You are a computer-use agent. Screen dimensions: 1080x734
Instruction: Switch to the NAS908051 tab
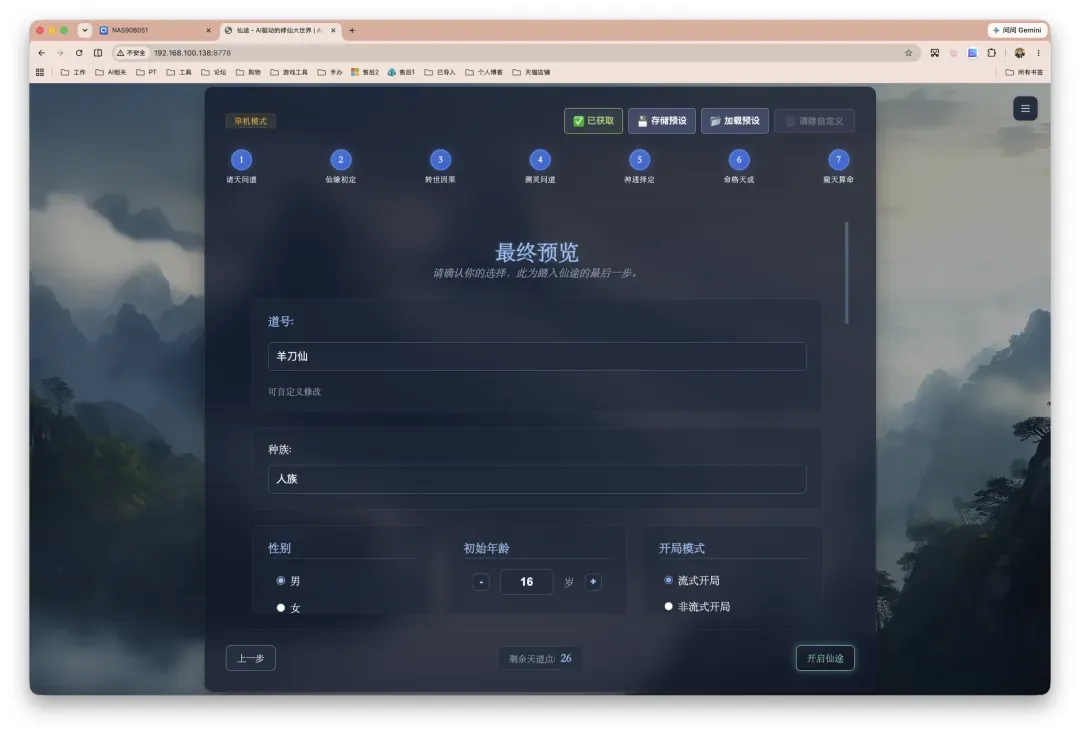(x=156, y=30)
